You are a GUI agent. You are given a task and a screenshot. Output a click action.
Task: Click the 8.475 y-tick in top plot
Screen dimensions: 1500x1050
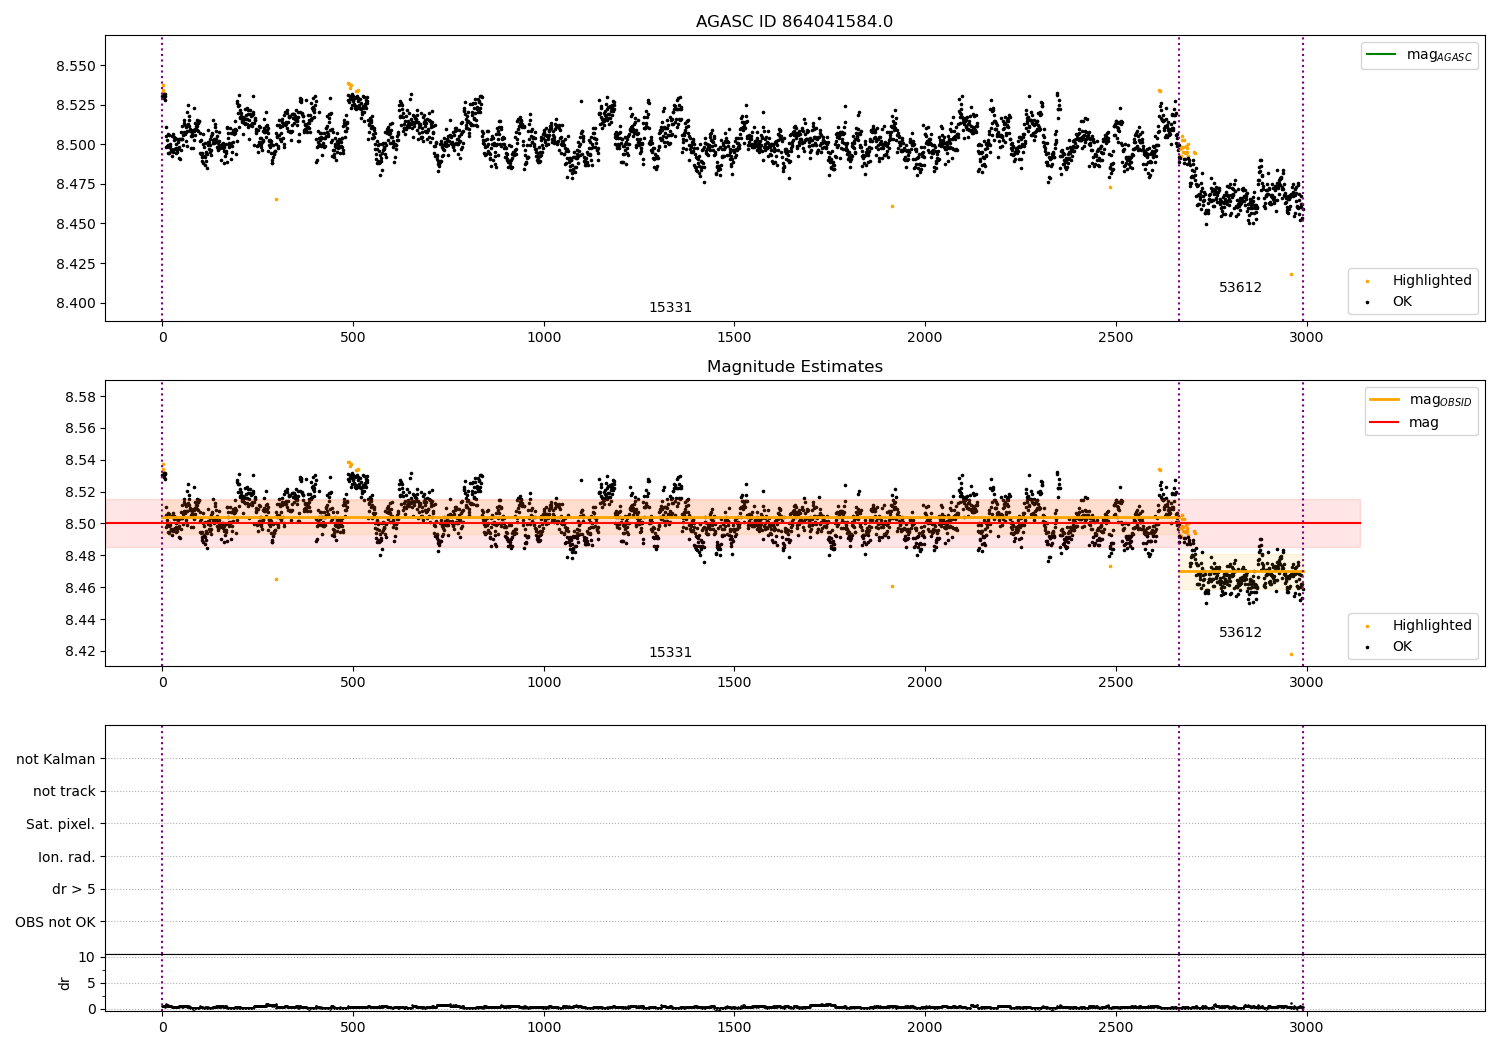pyautogui.click(x=75, y=185)
